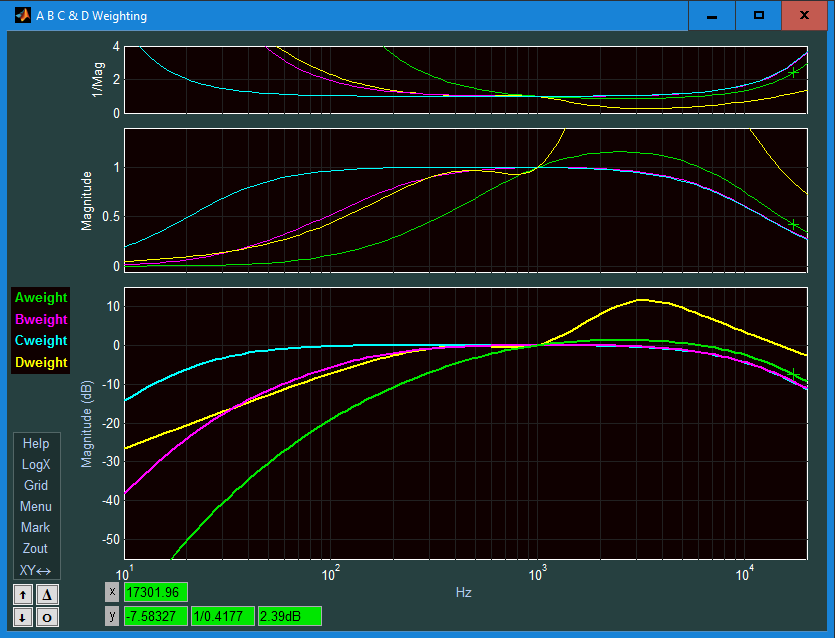Hide the Aweight trace in legend
This screenshot has height=638, width=835.
[41, 298]
